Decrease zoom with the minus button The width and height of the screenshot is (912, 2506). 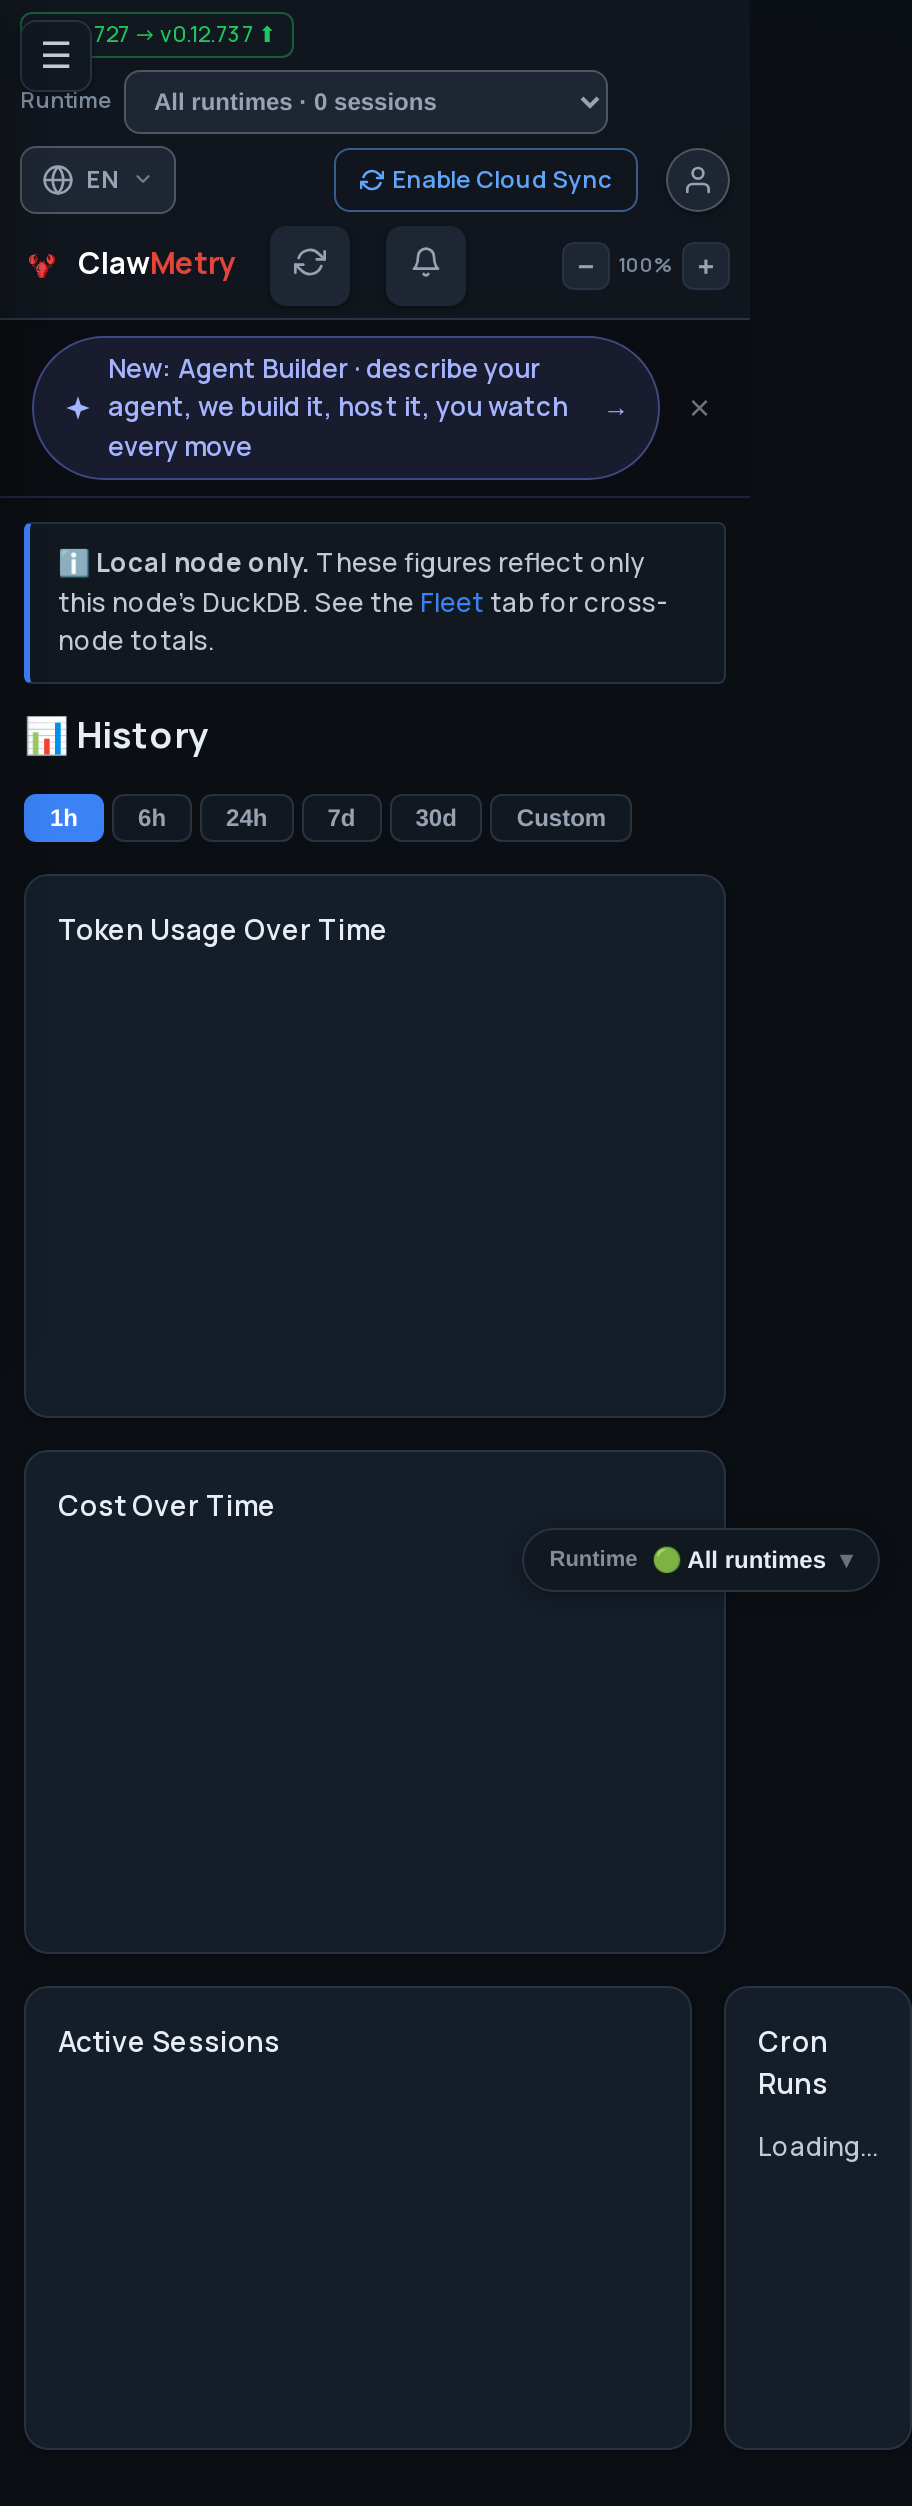(x=586, y=266)
